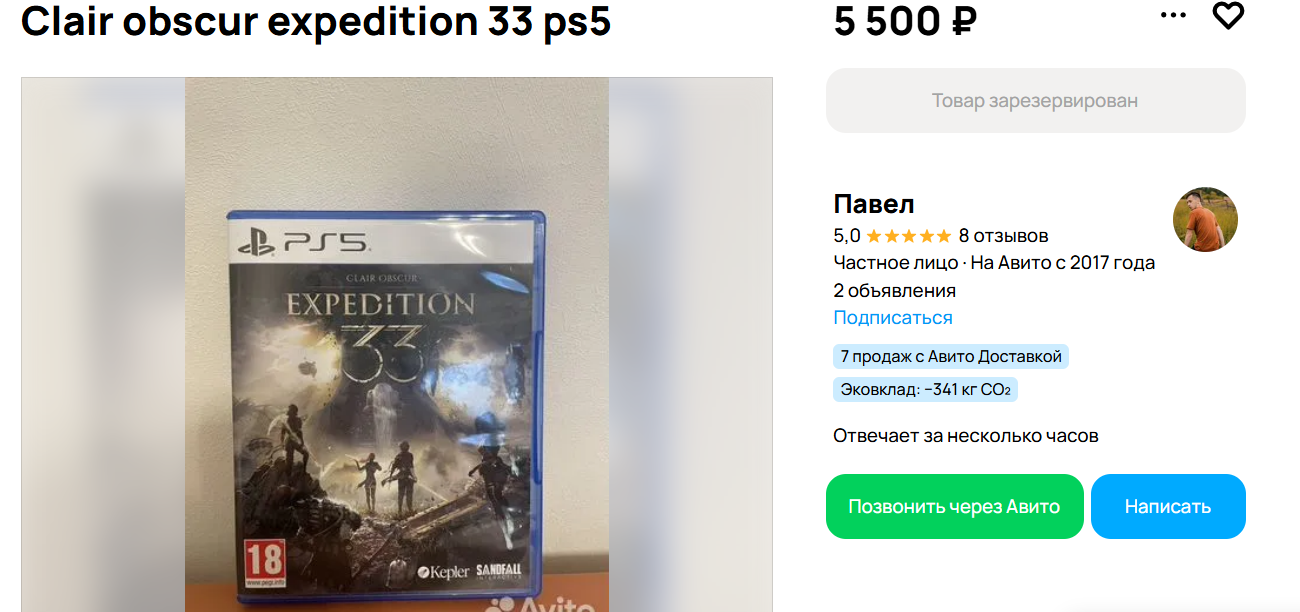The height and width of the screenshot is (612, 1300).
Task: Subscribe to seller via Подписаться
Action: click(893, 317)
